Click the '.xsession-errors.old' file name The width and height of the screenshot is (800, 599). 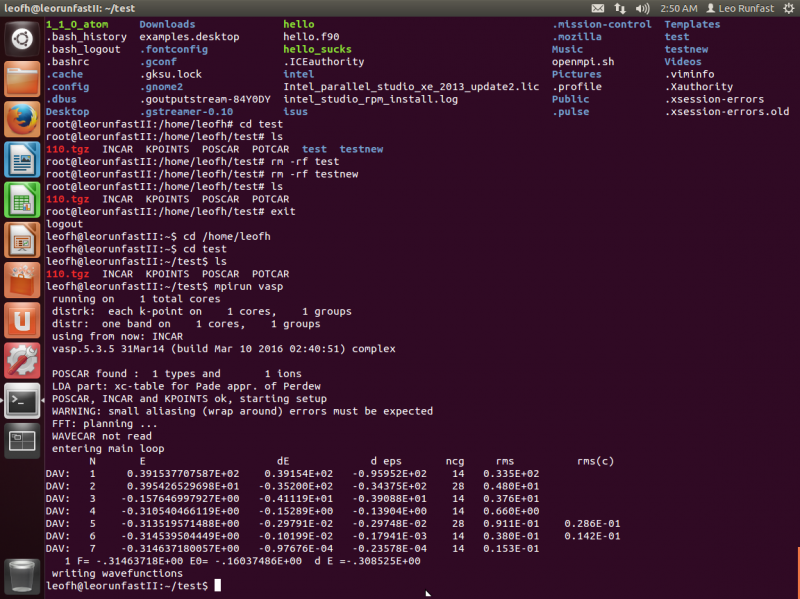(727, 112)
